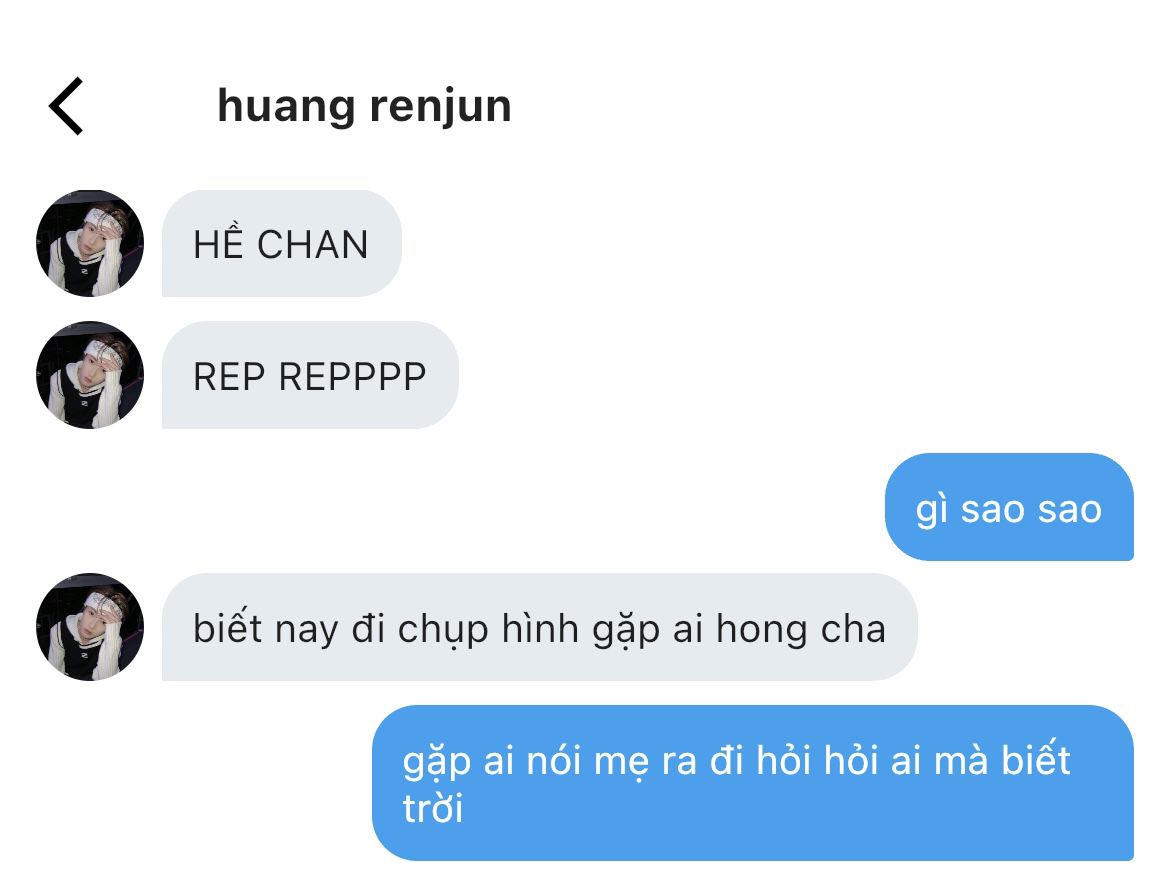Select the HỀ CHAN message bubble
Viewport: 1169px width, 880px height.
(x=282, y=243)
